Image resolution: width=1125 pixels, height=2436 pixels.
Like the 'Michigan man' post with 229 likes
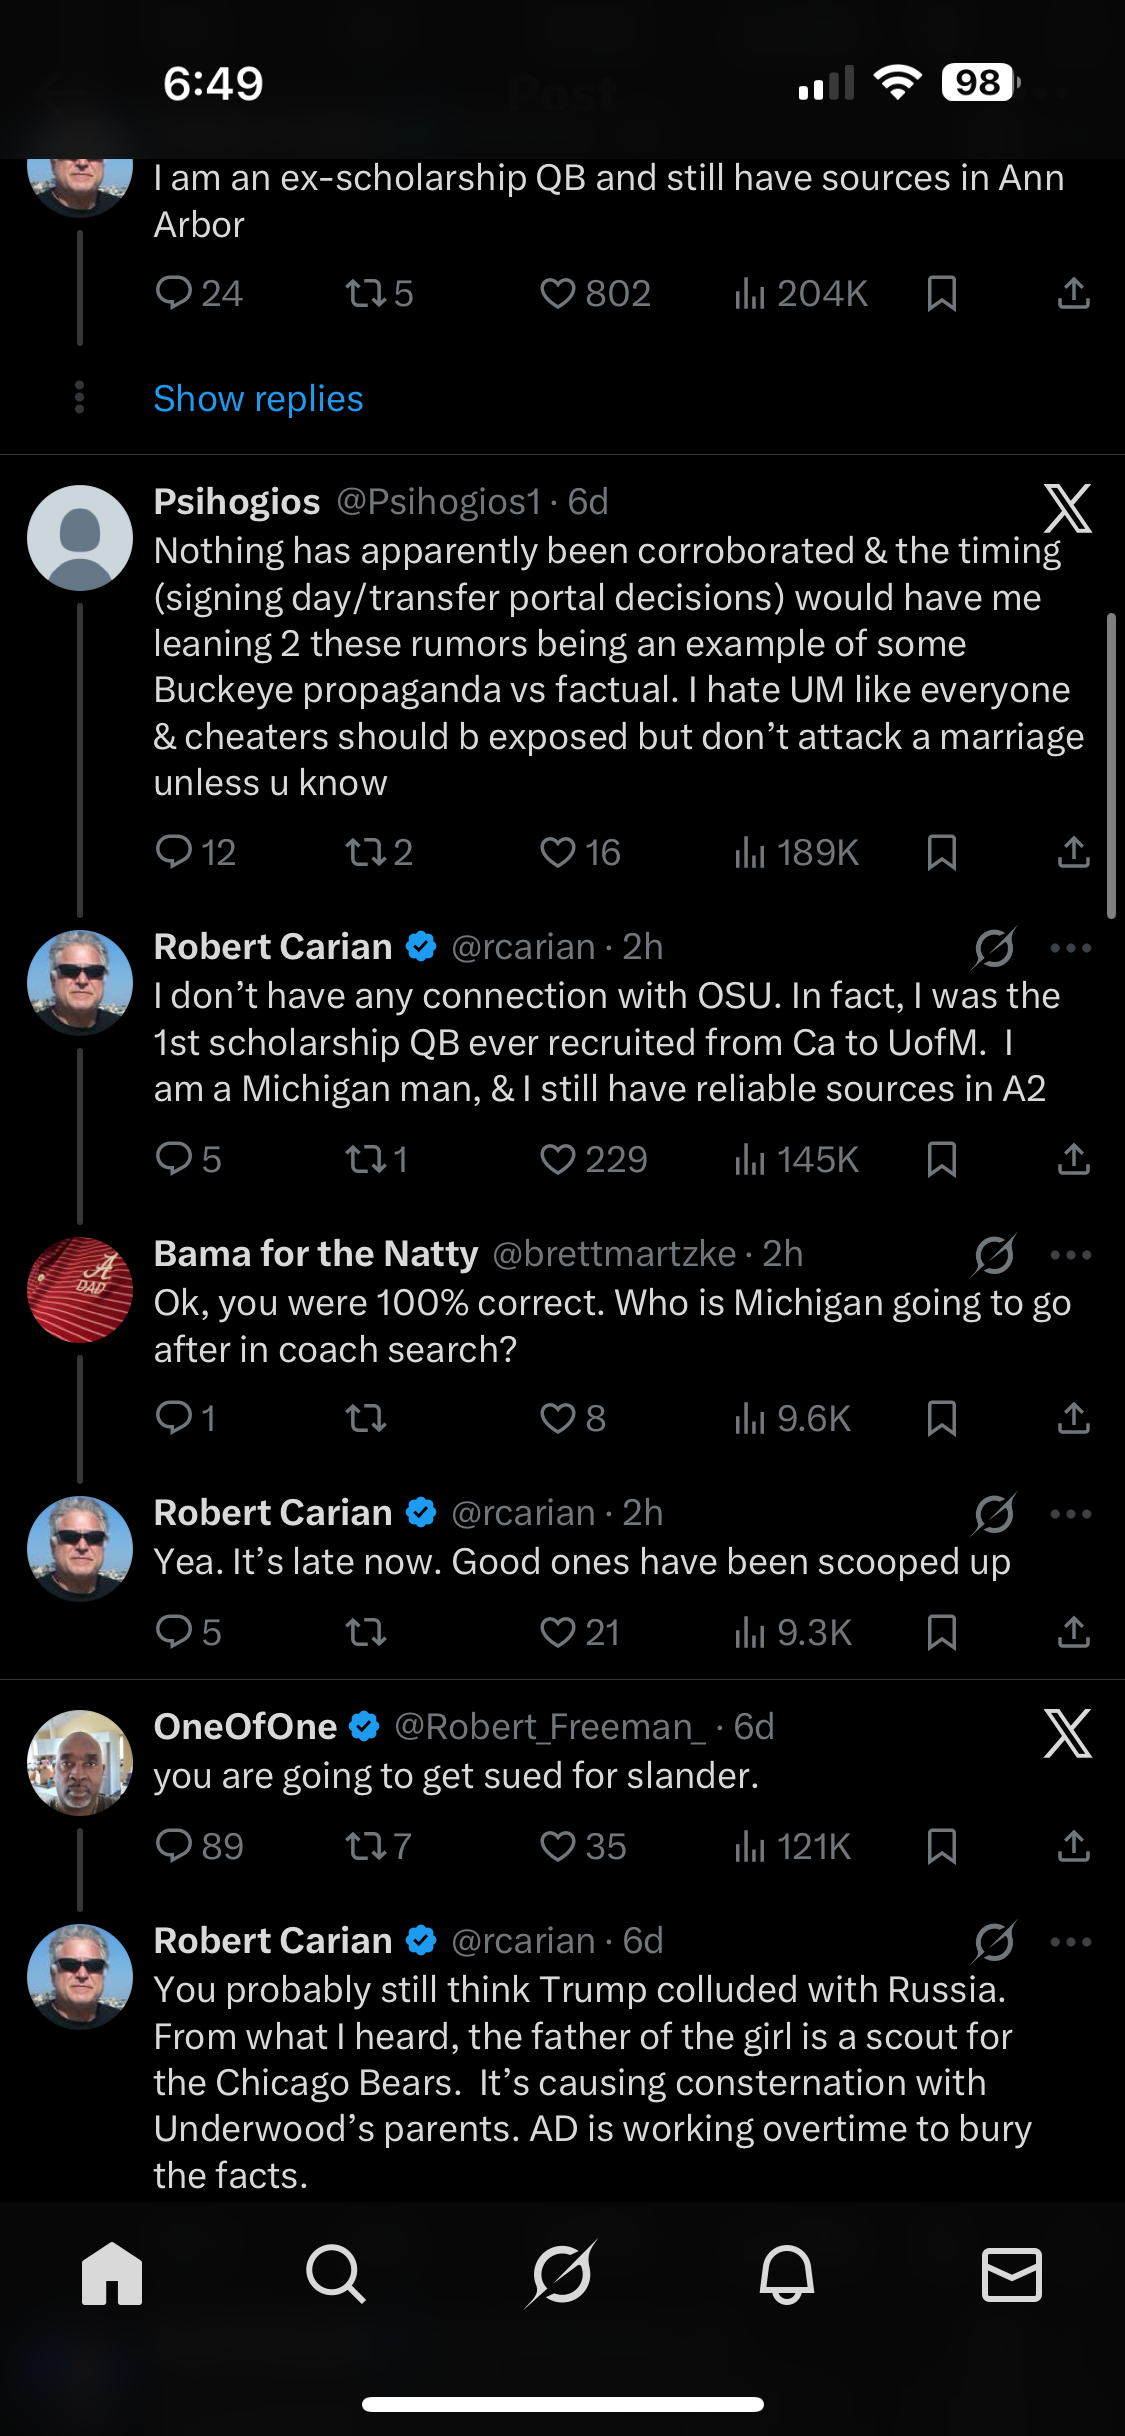[558, 1159]
